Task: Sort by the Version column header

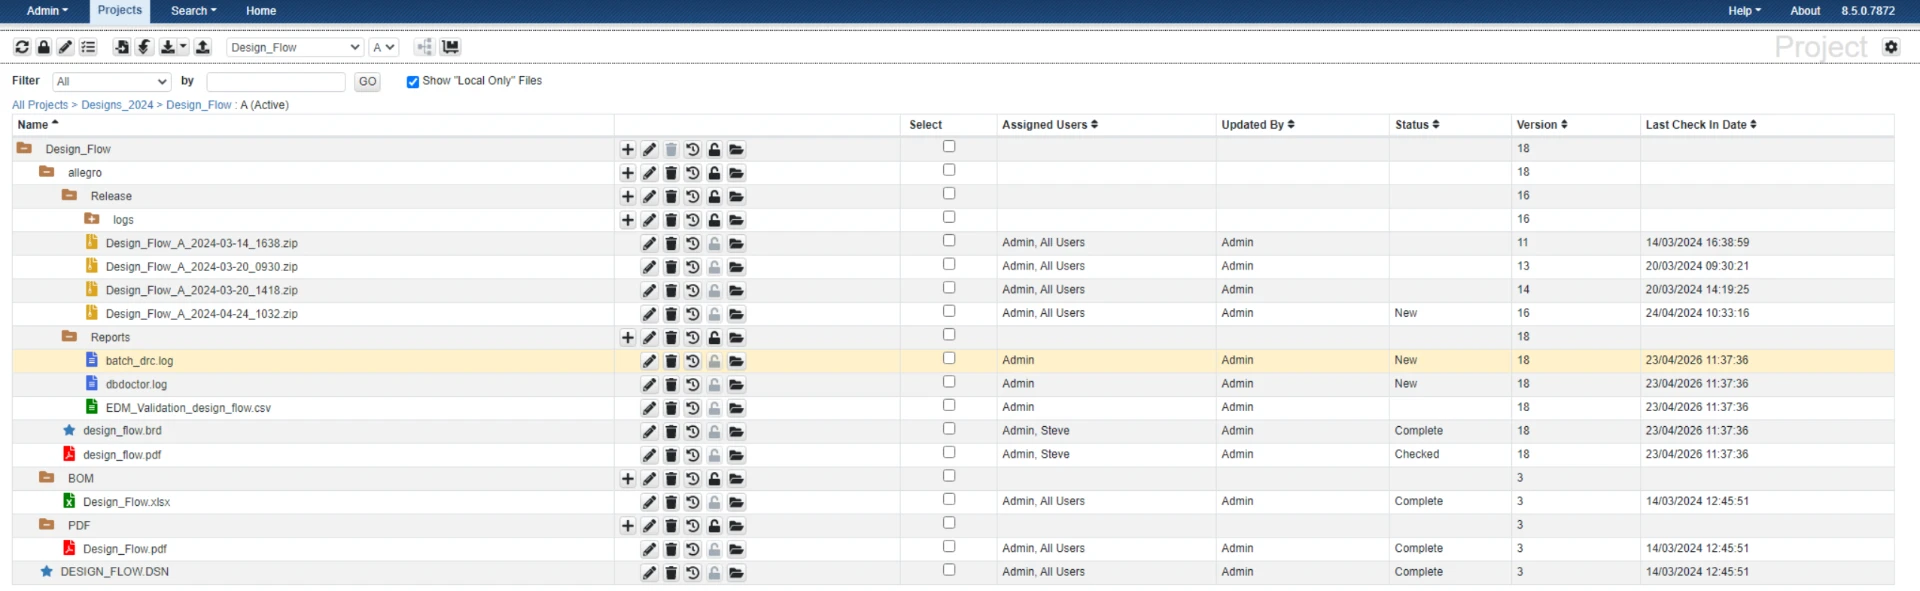Action: click(1542, 125)
